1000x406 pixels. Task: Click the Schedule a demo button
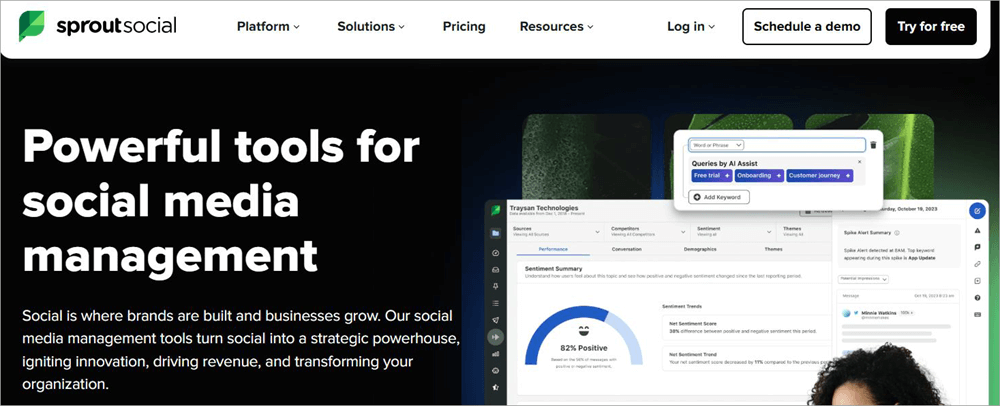point(807,27)
